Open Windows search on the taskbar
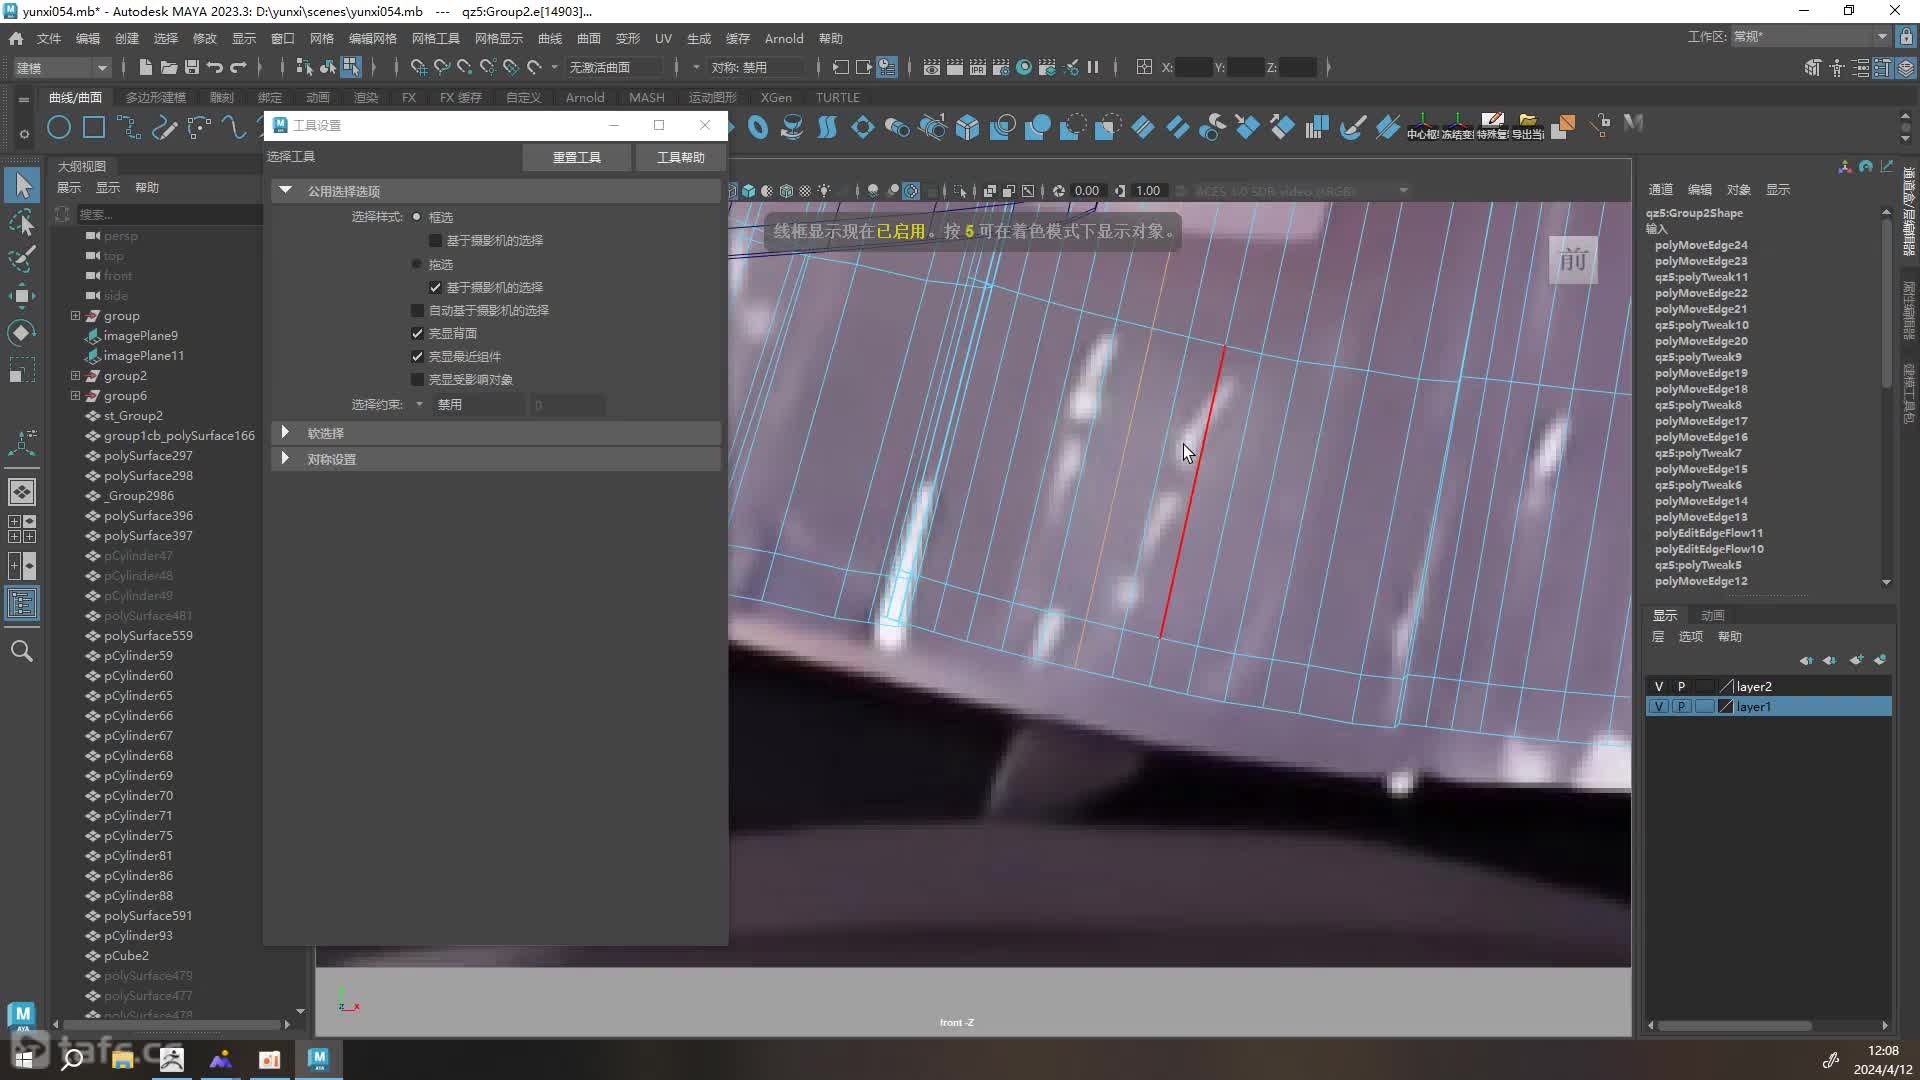This screenshot has height=1080, width=1920. [x=72, y=1059]
